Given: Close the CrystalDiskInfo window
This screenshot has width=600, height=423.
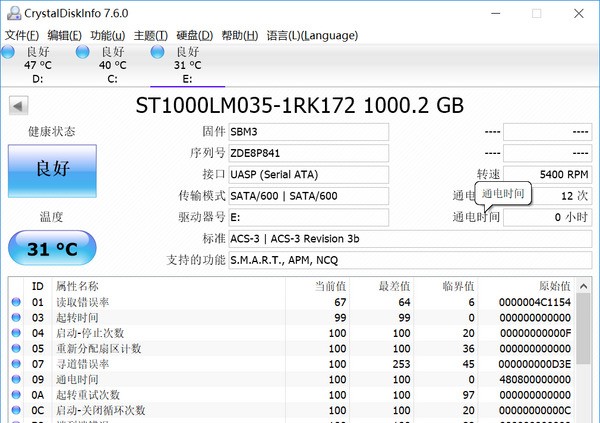Looking at the screenshot, I should (579, 13).
